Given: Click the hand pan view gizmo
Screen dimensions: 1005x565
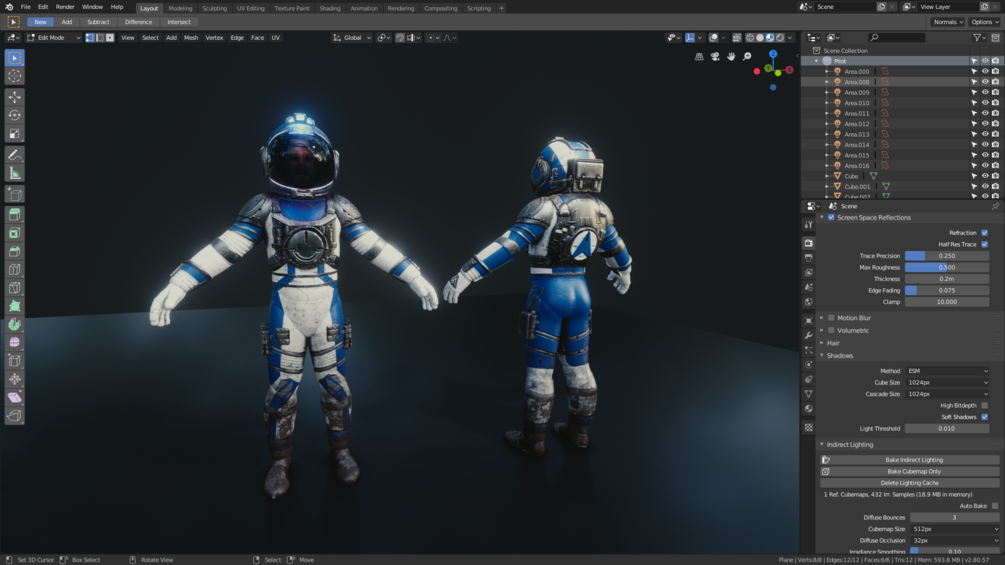Looking at the screenshot, I should [731, 56].
